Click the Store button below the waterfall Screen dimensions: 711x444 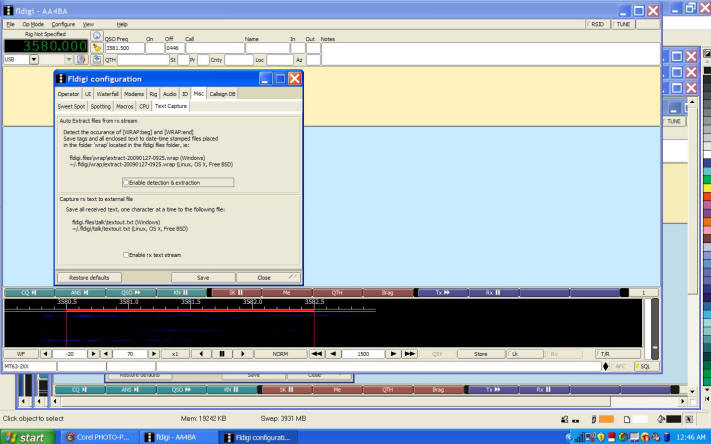(x=481, y=354)
